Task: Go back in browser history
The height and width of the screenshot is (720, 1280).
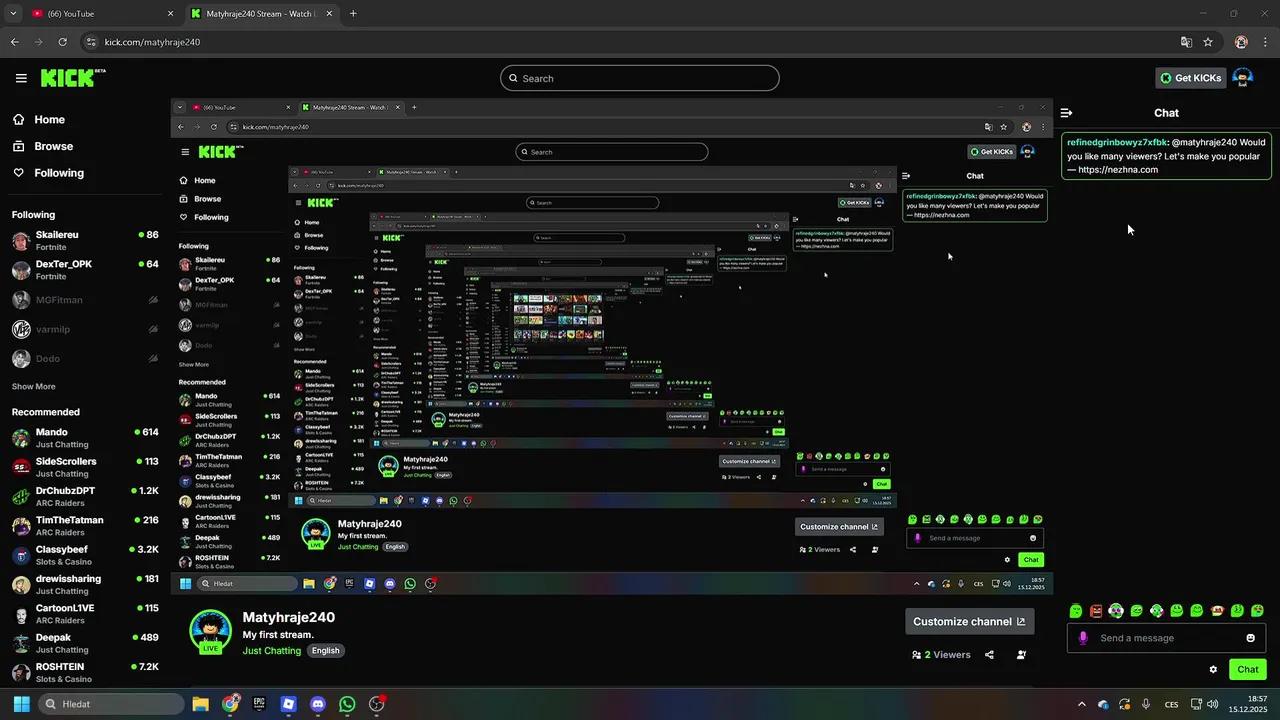Action: [x=14, y=42]
